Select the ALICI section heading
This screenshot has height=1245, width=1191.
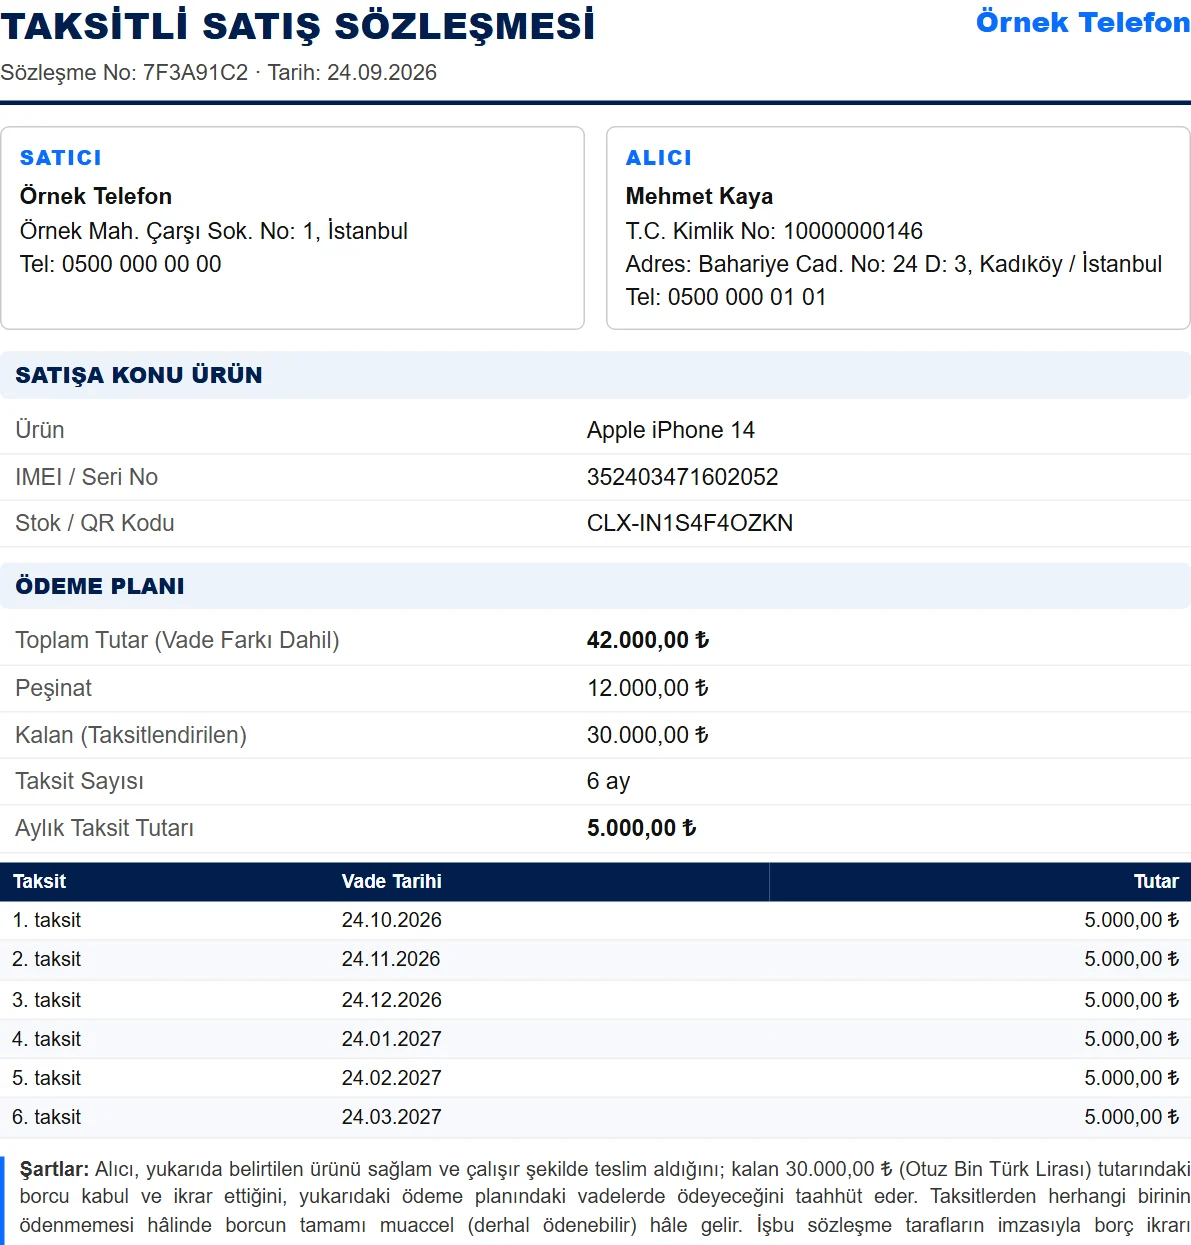coord(659,158)
